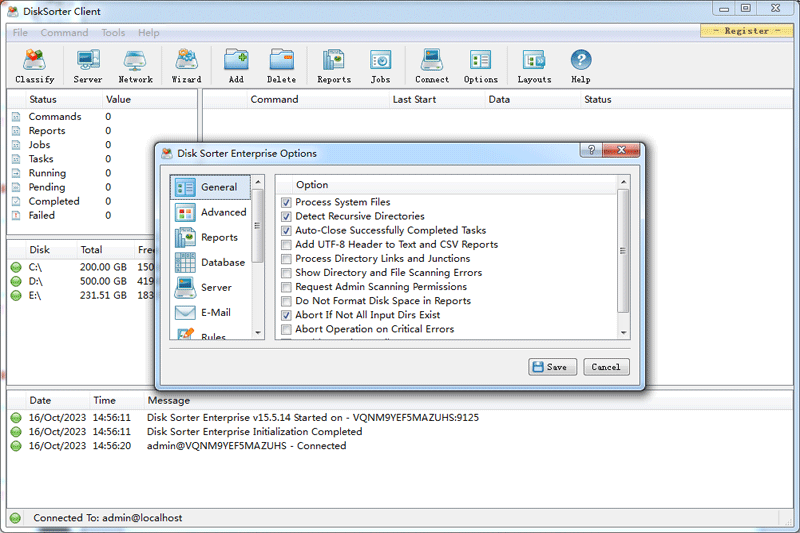The height and width of the screenshot is (533, 800).
Task: Save the Enterprise Options settings
Action: [x=552, y=367]
